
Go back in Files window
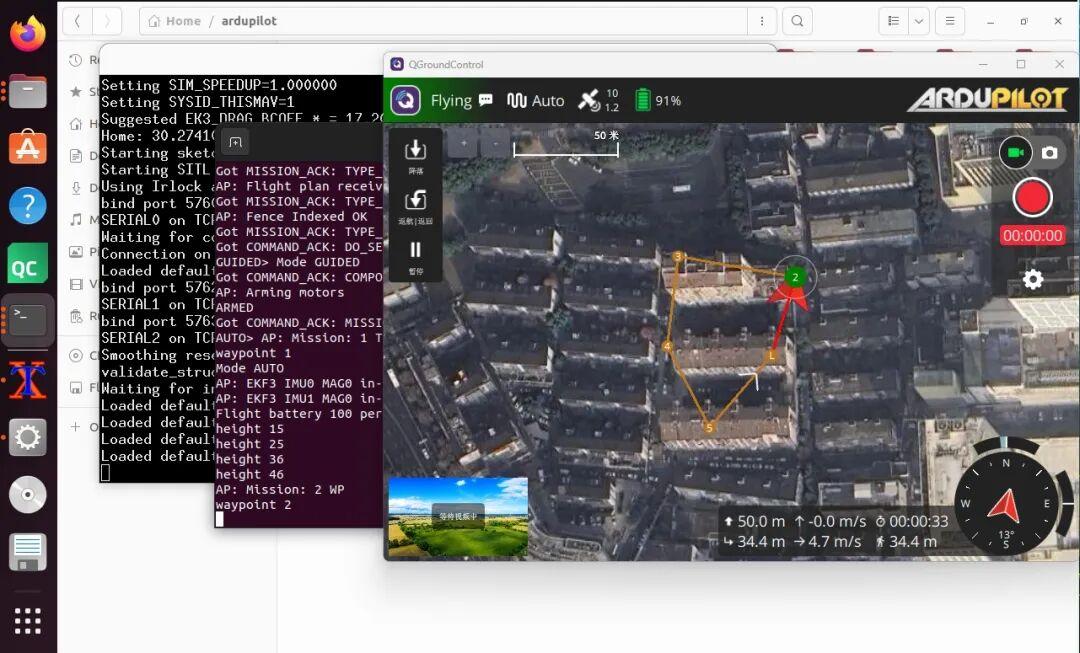pos(77,21)
